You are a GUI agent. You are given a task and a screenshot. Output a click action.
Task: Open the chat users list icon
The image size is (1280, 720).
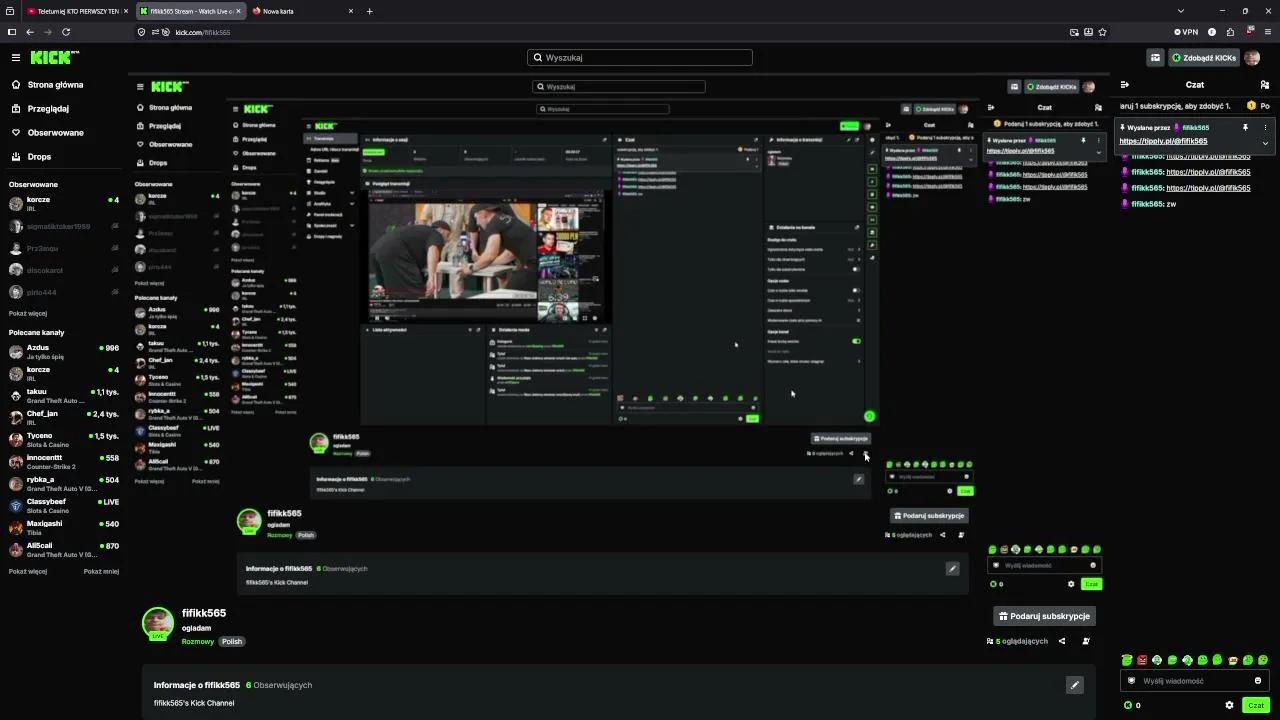(1265, 85)
